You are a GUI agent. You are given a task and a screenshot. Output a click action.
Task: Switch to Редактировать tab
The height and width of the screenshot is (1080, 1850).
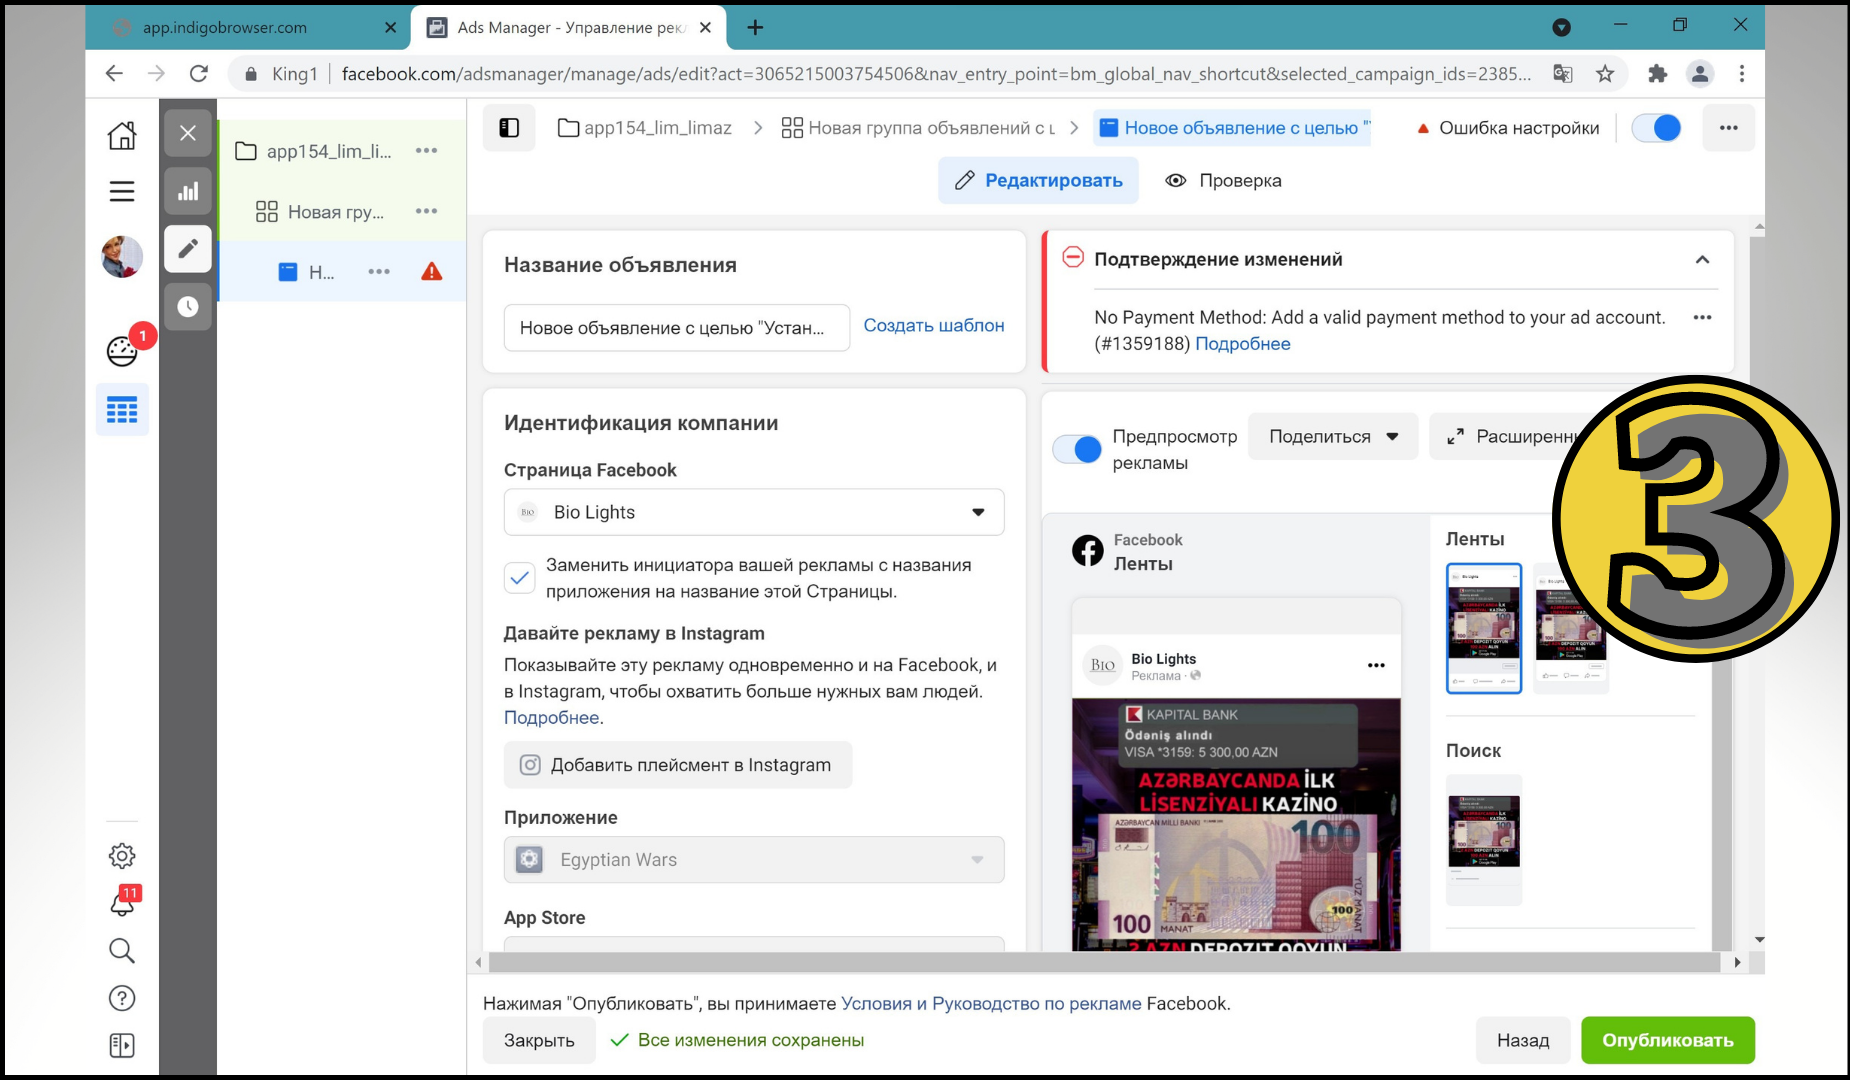click(x=1038, y=181)
